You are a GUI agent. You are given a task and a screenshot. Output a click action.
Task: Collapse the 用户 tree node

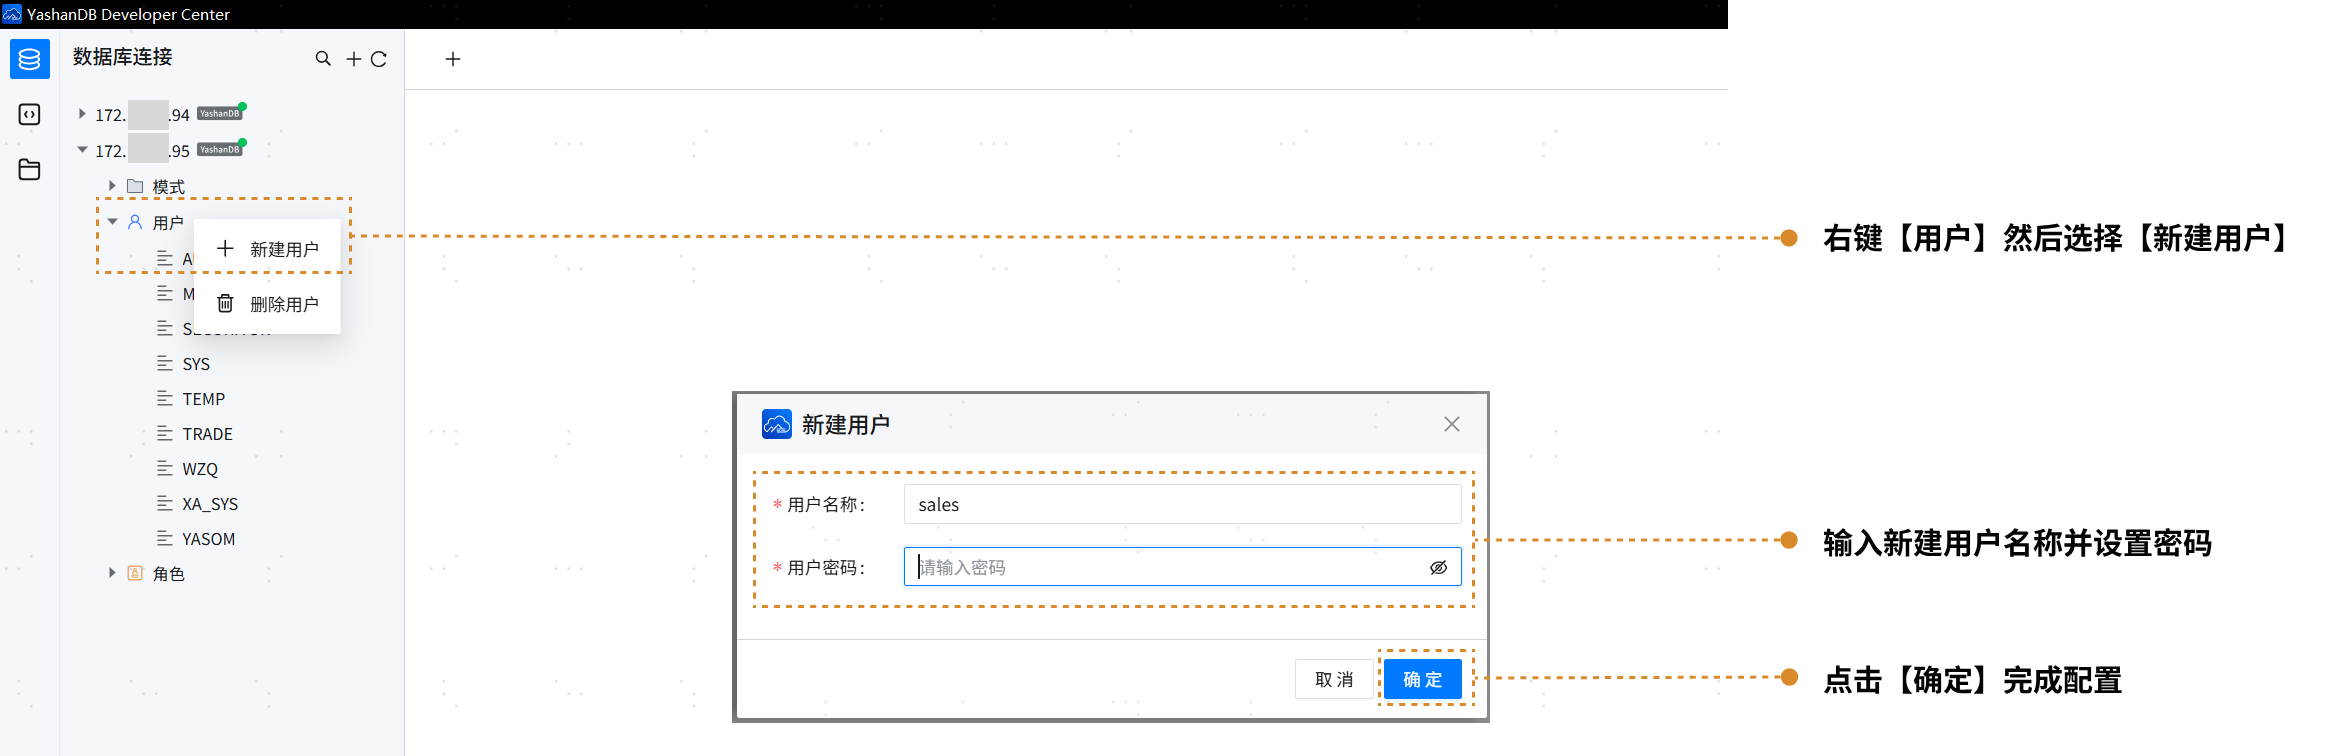pos(112,222)
